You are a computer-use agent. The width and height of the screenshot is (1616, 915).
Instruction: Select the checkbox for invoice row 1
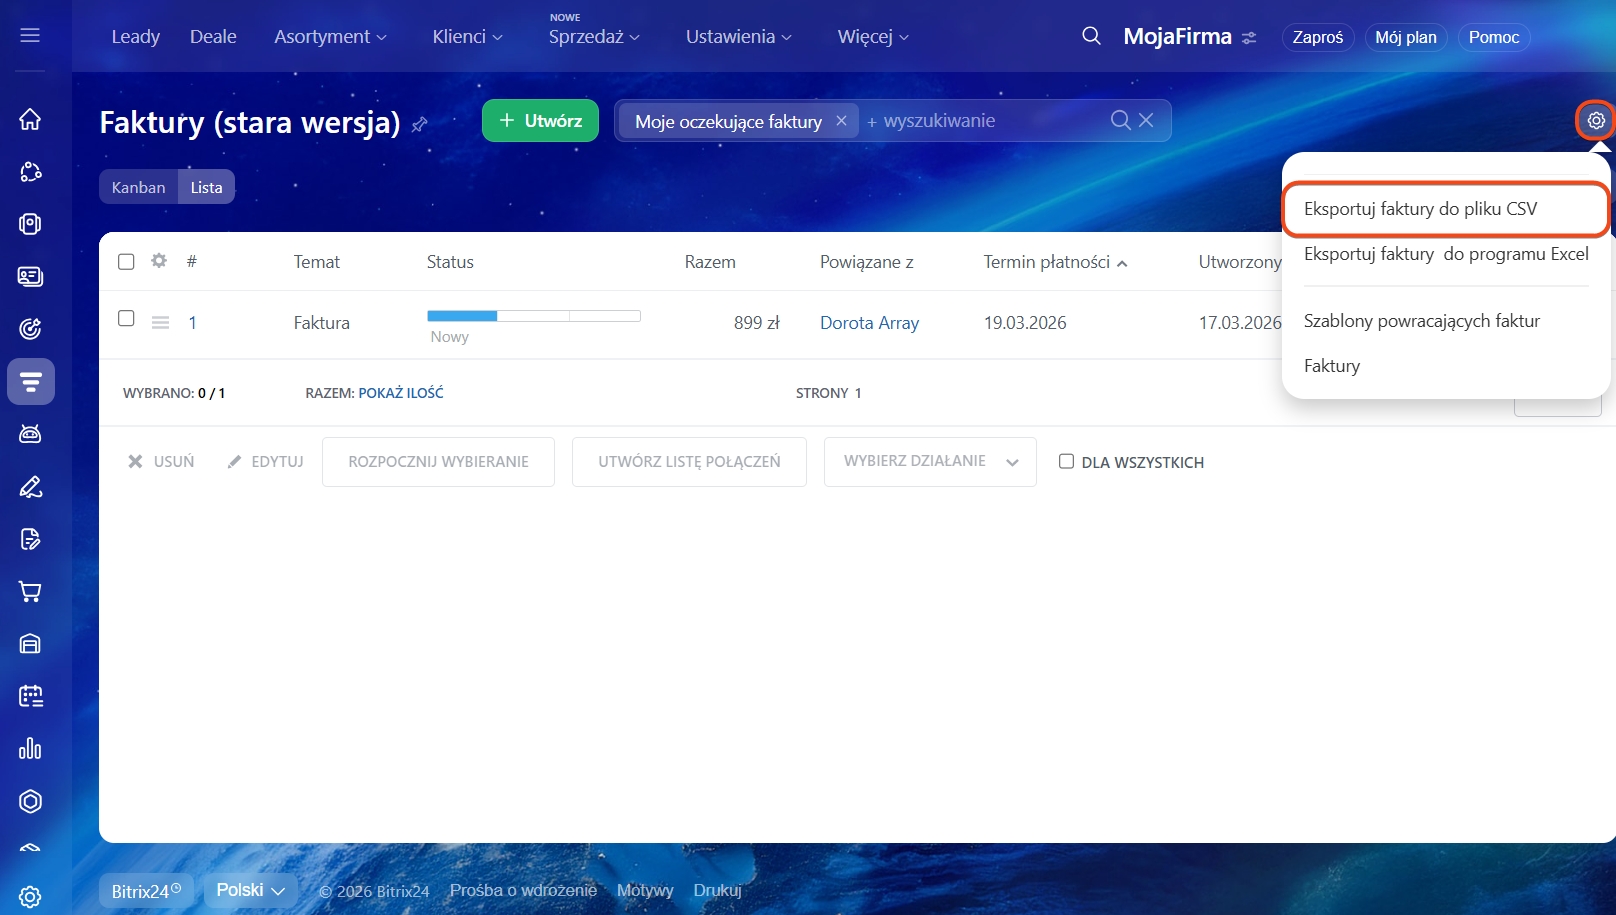[x=126, y=318]
